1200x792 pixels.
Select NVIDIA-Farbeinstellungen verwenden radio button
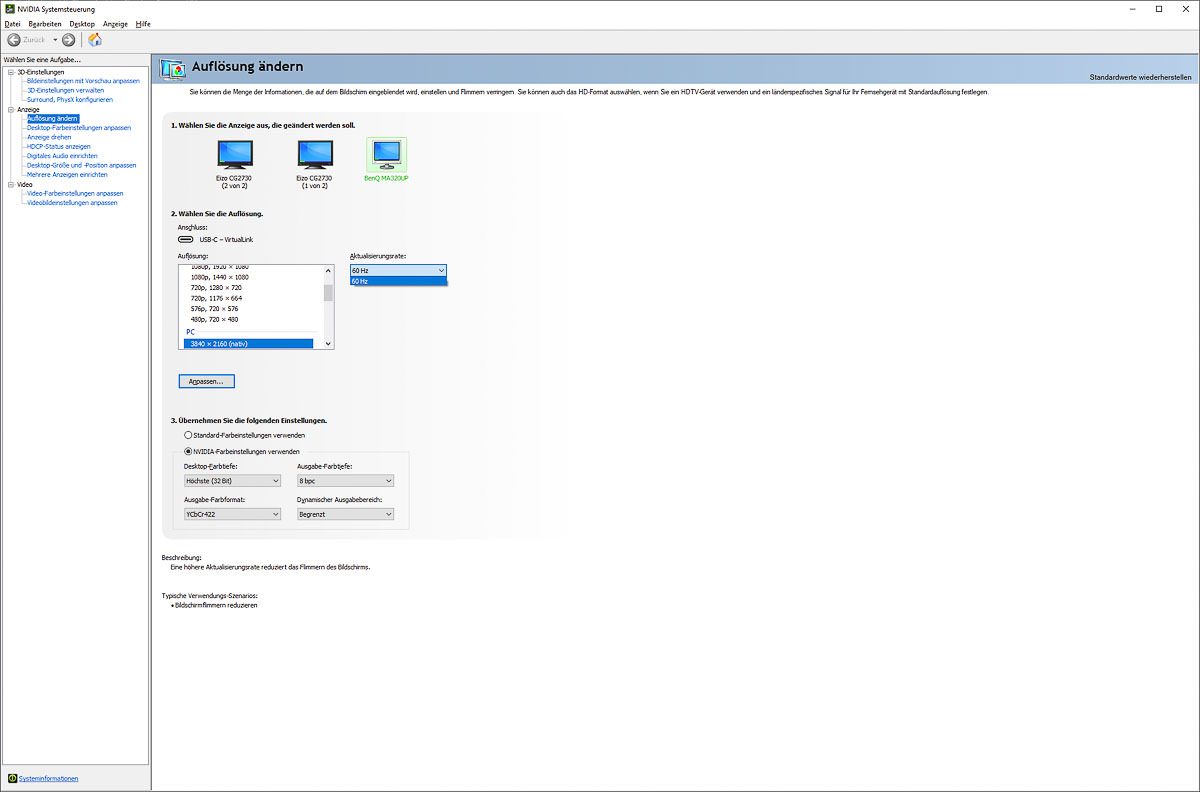(188, 451)
